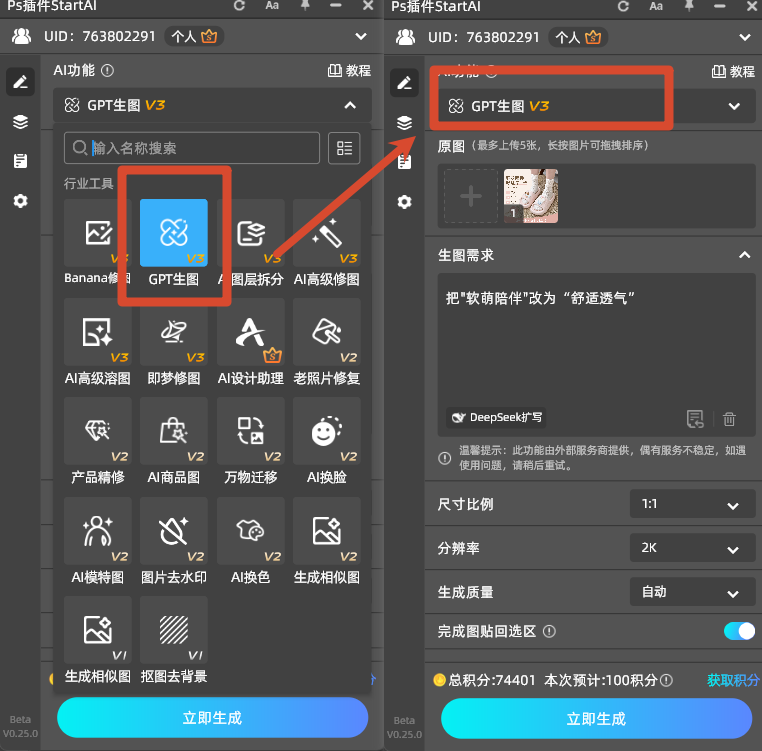Click the Aa font icon in left title bar
This screenshot has width=762, height=751.
(x=272, y=5)
